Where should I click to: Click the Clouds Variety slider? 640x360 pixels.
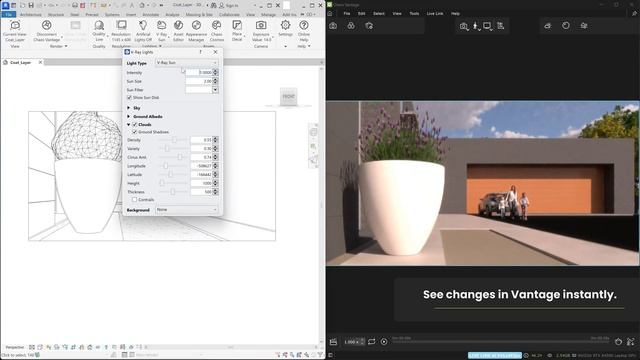[x=173, y=149]
